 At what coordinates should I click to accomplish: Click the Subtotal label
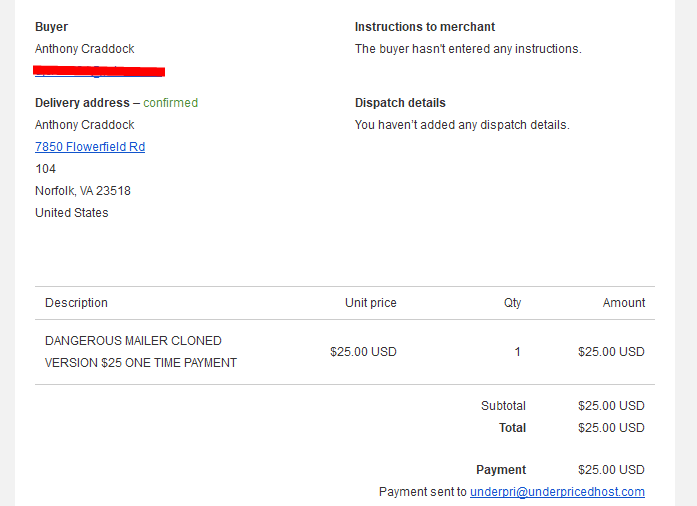(x=503, y=406)
